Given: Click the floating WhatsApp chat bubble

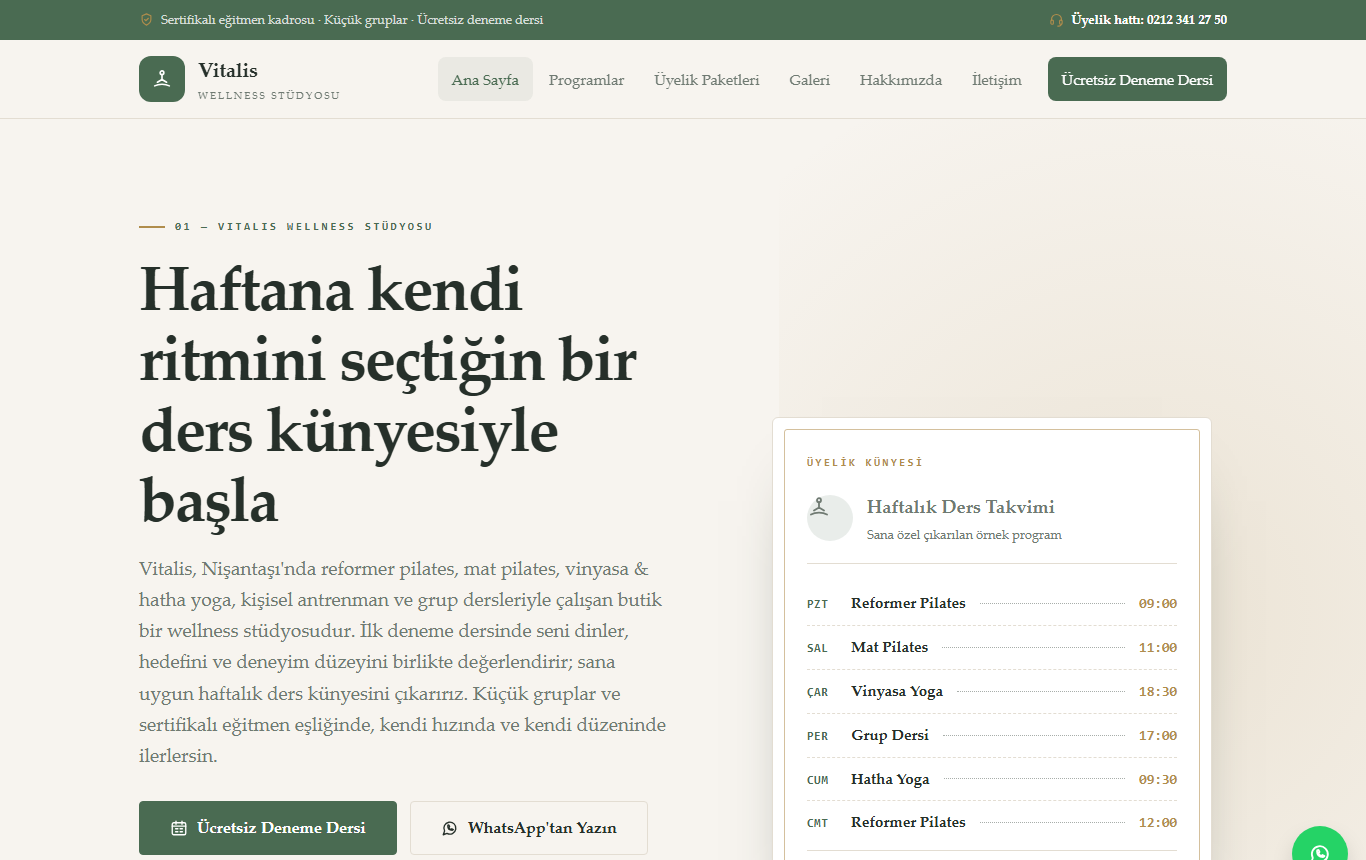Looking at the screenshot, I should [1320, 843].
